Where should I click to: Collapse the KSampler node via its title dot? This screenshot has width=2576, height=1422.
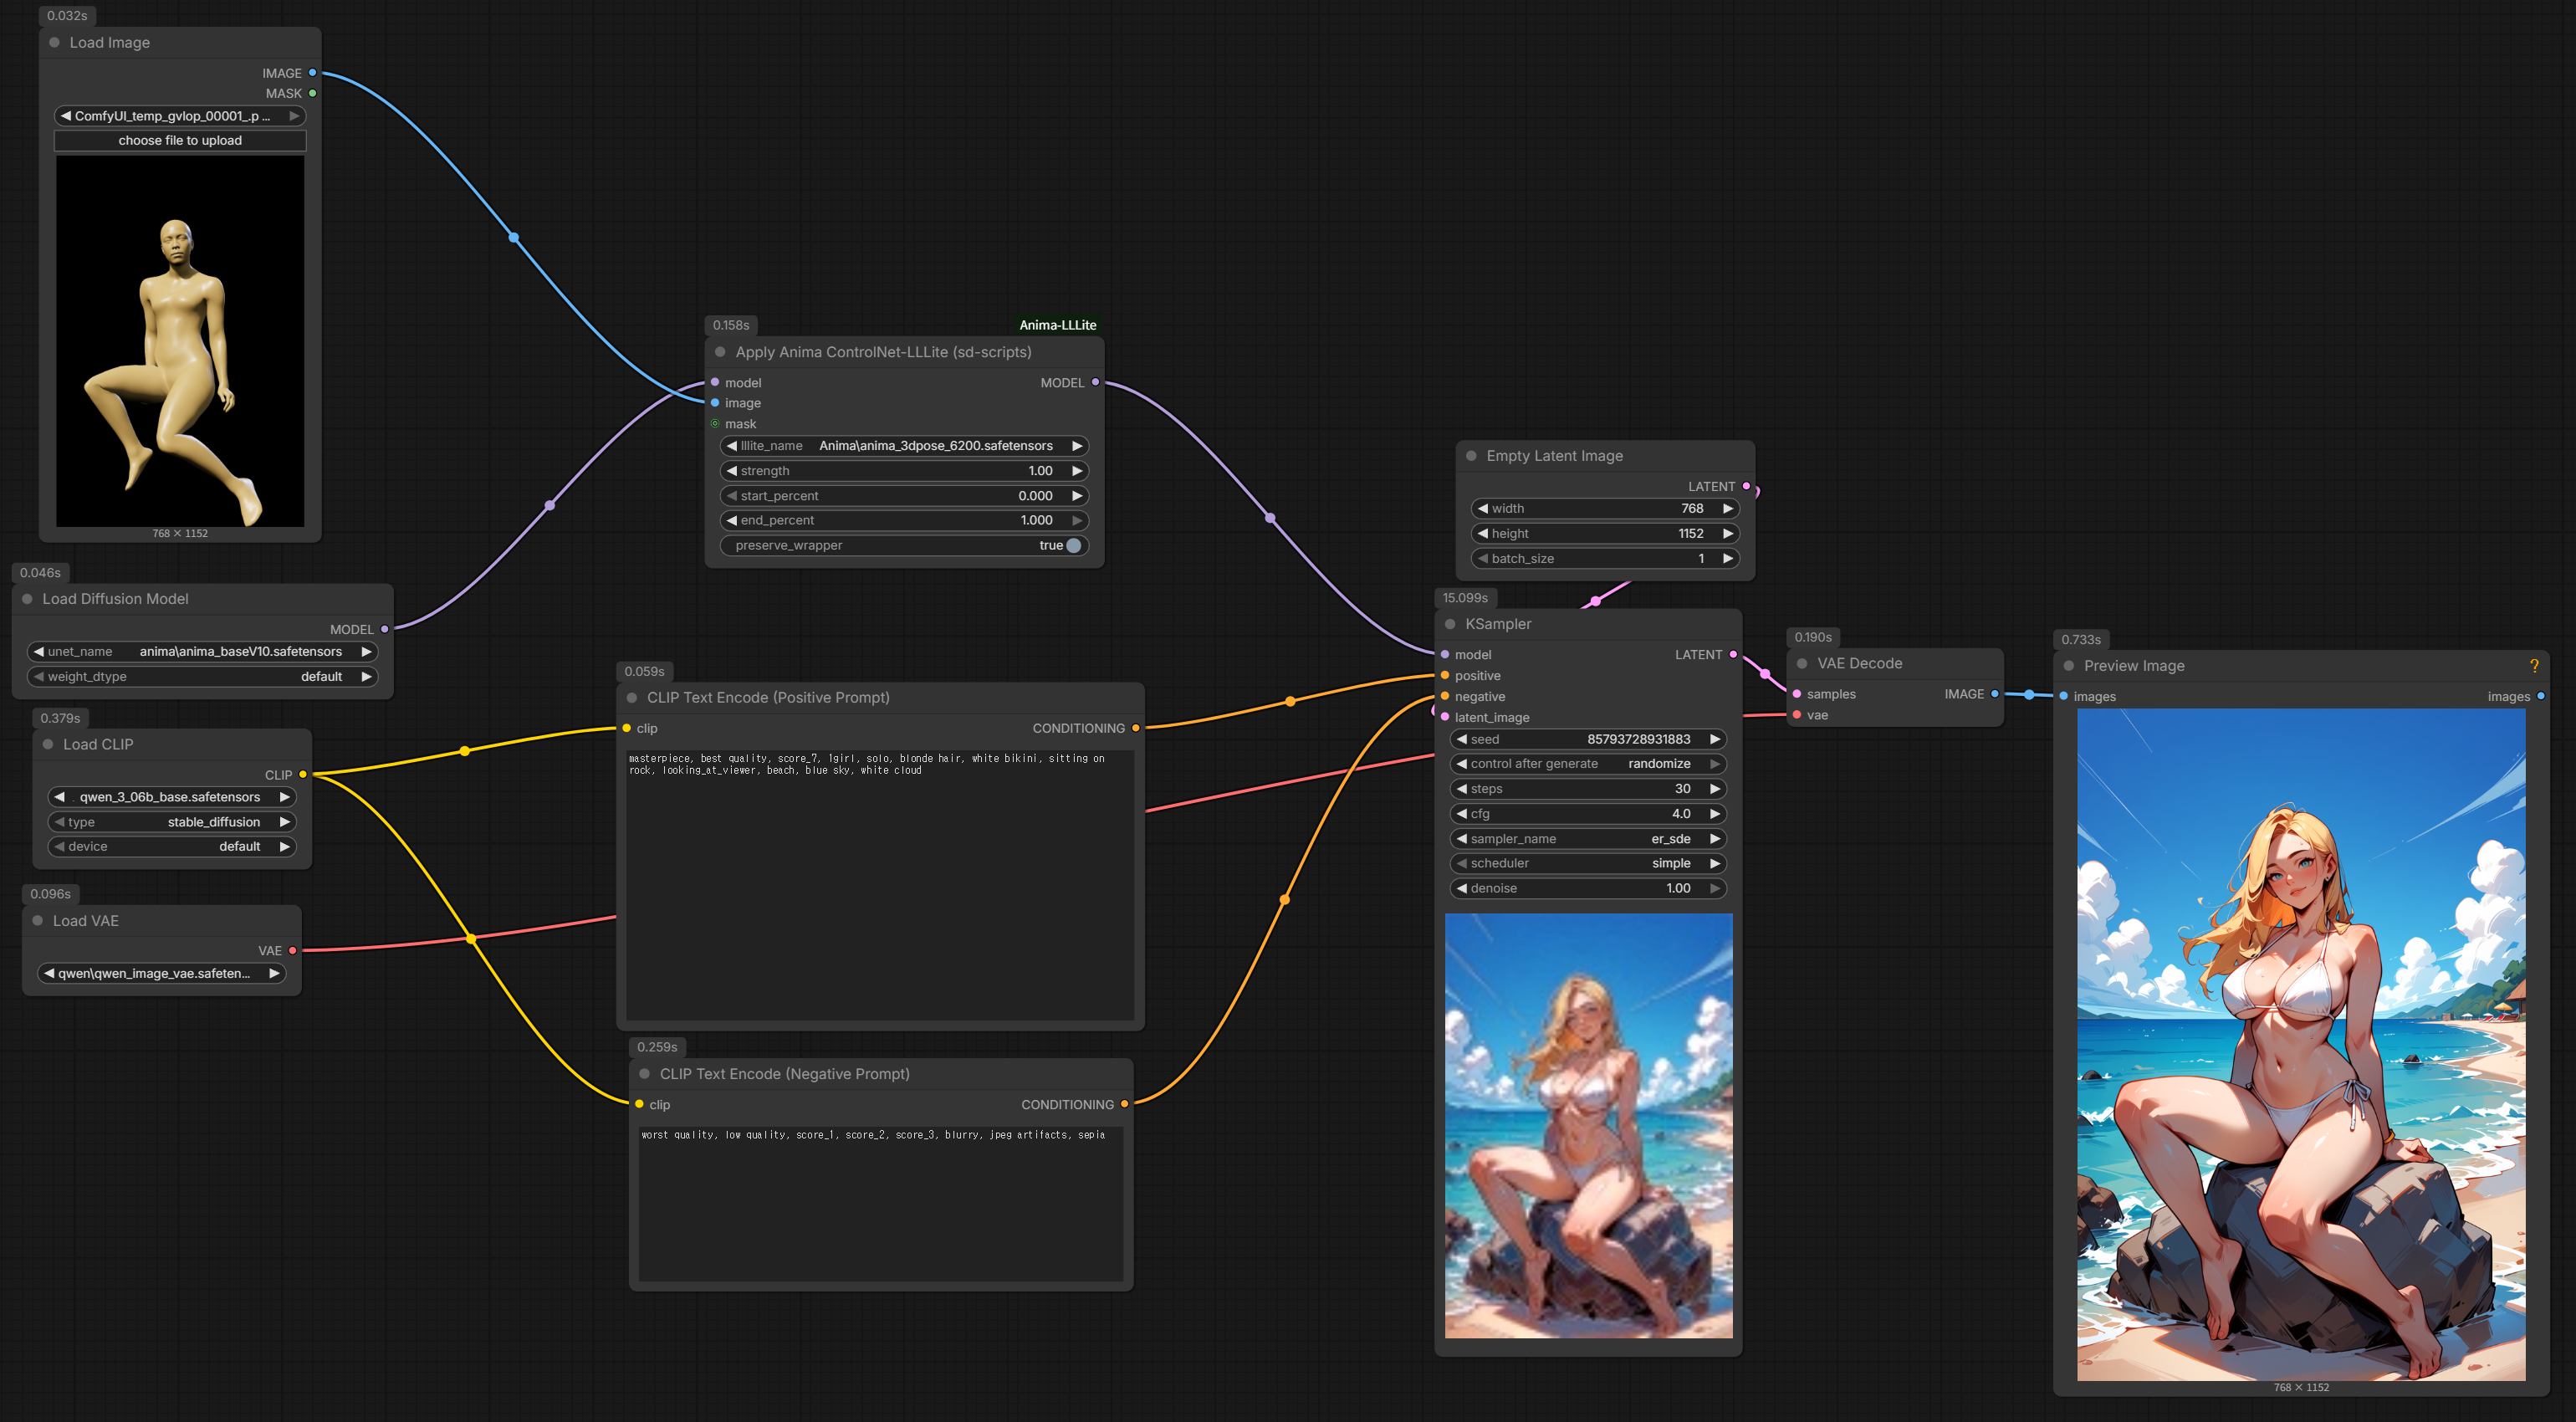pos(1450,624)
